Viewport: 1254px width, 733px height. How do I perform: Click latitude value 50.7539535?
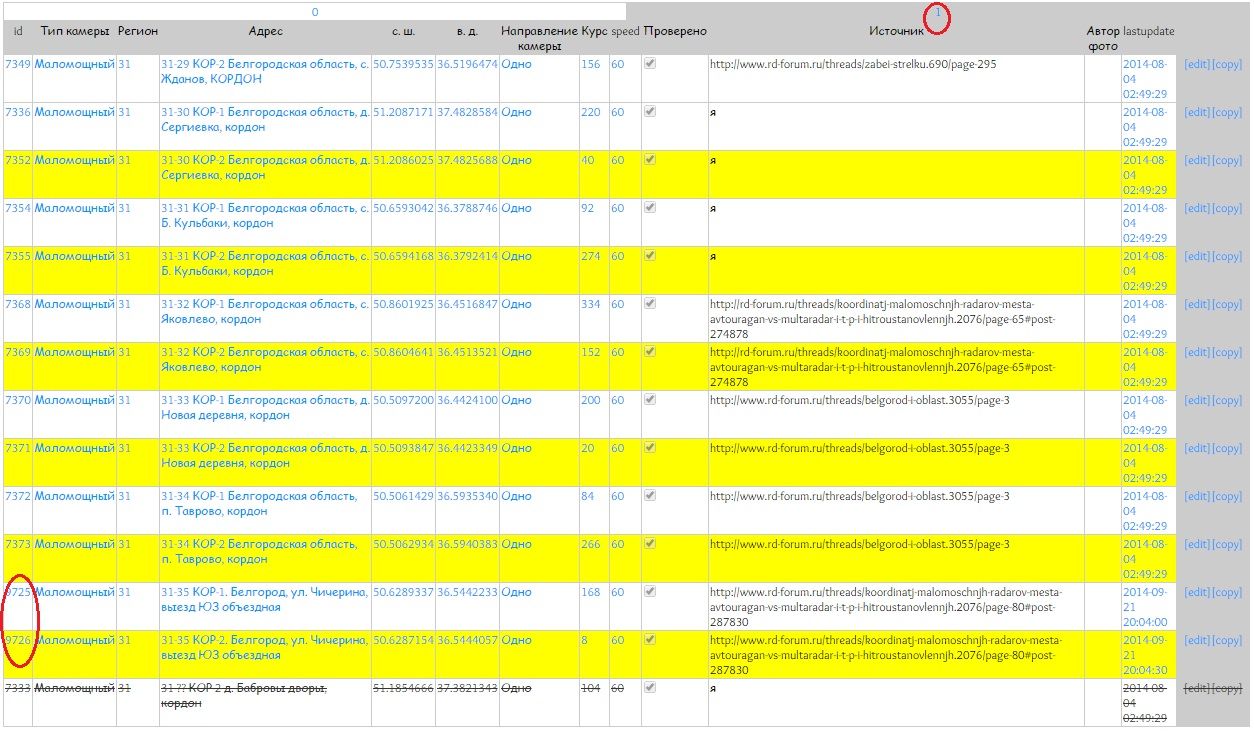tap(403, 64)
